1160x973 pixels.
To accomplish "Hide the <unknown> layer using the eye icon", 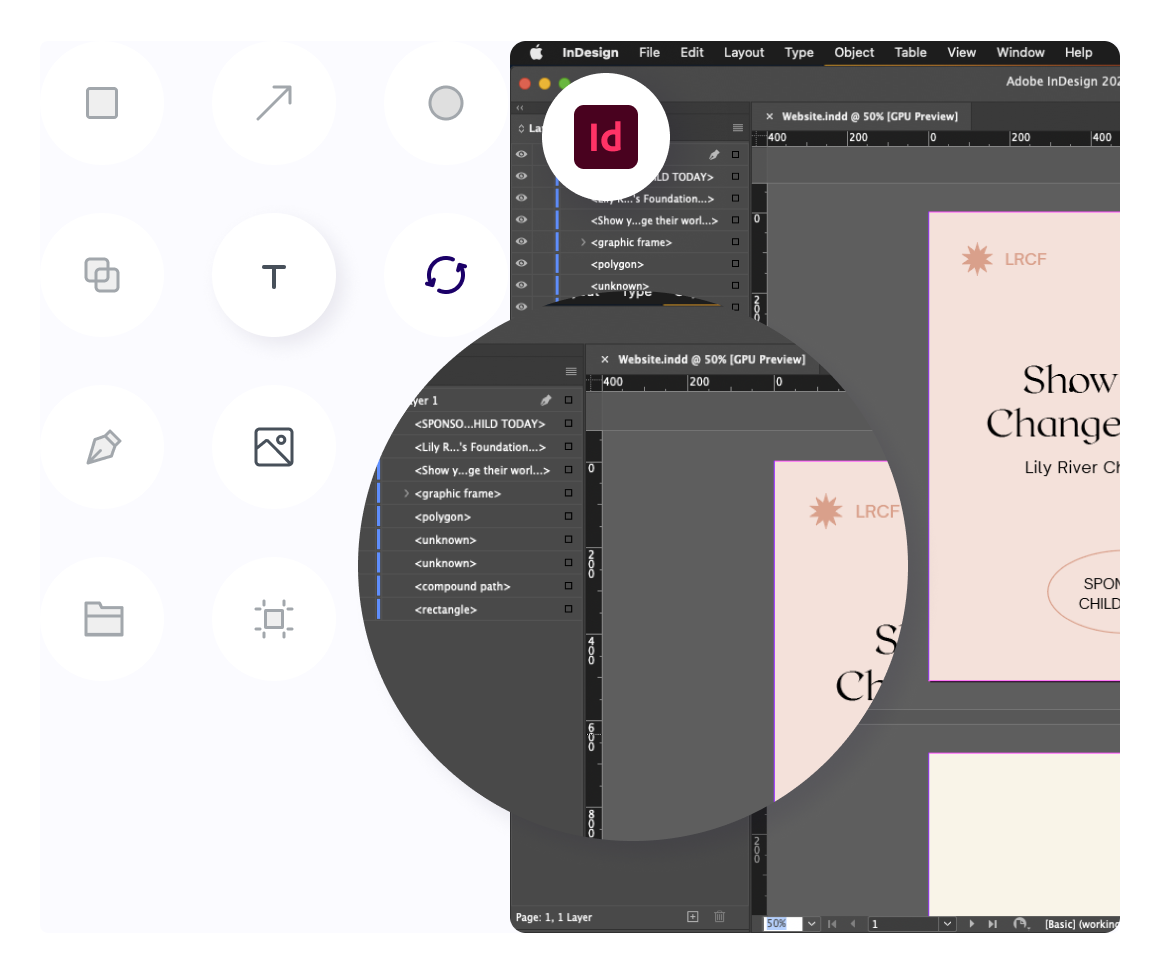I will 521,285.
